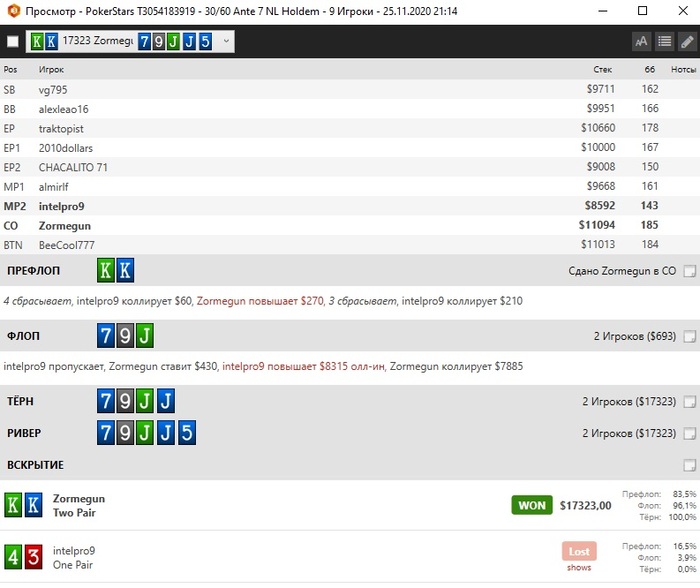The image size is (700, 588).
Task: Open note icon on ПРЕФЛОП row
Action: pos(690,271)
